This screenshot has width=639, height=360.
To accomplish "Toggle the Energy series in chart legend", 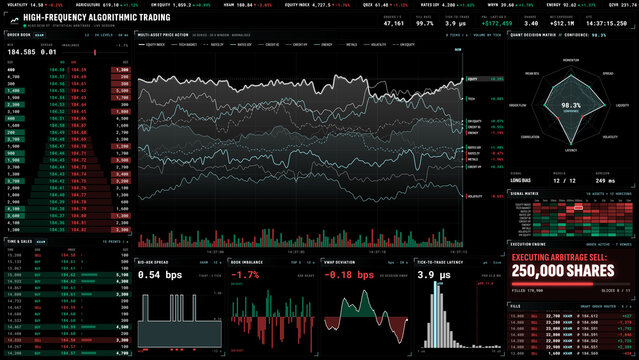I will [x=324, y=44].
